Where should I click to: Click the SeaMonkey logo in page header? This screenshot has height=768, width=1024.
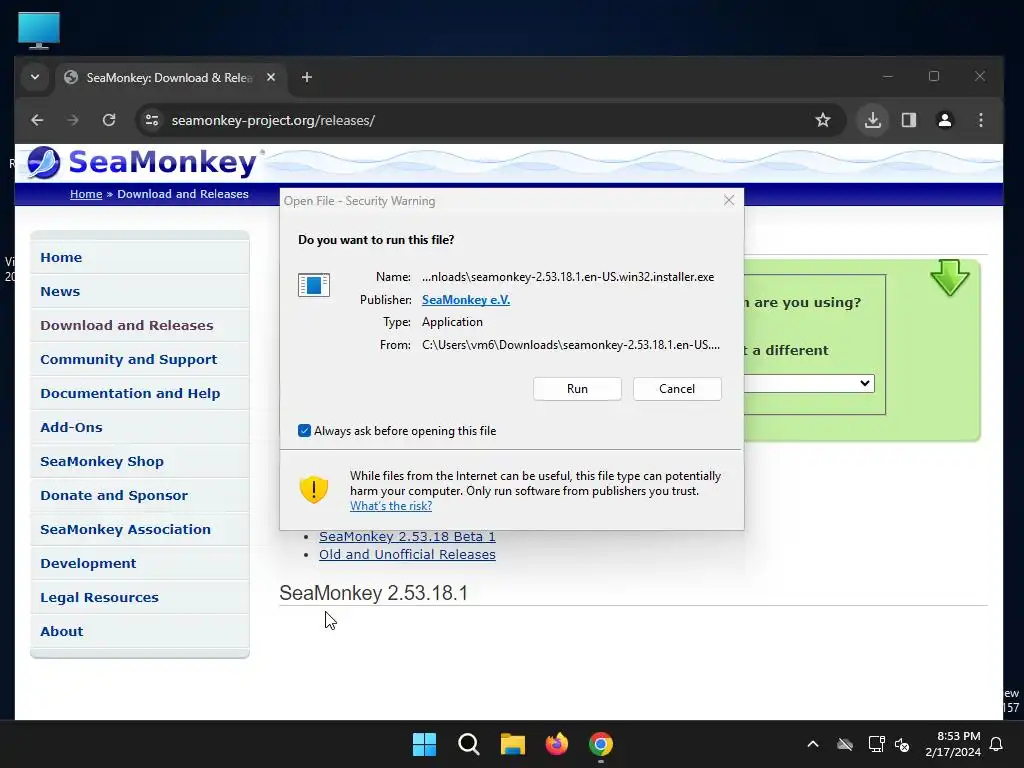pyautogui.click(x=142, y=163)
